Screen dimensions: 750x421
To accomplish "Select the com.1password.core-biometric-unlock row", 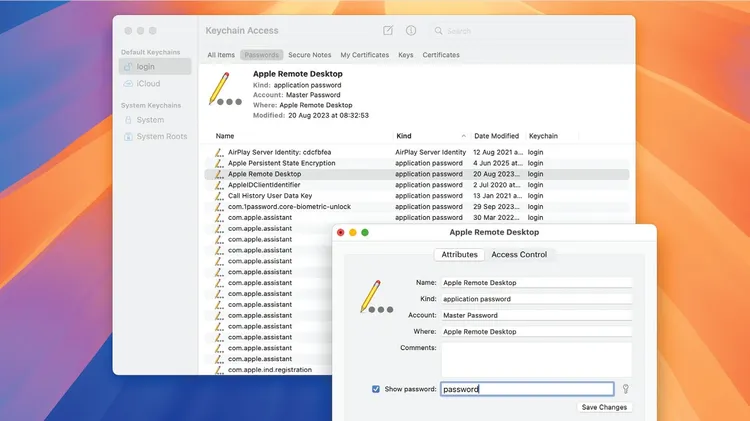I will [x=417, y=207].
